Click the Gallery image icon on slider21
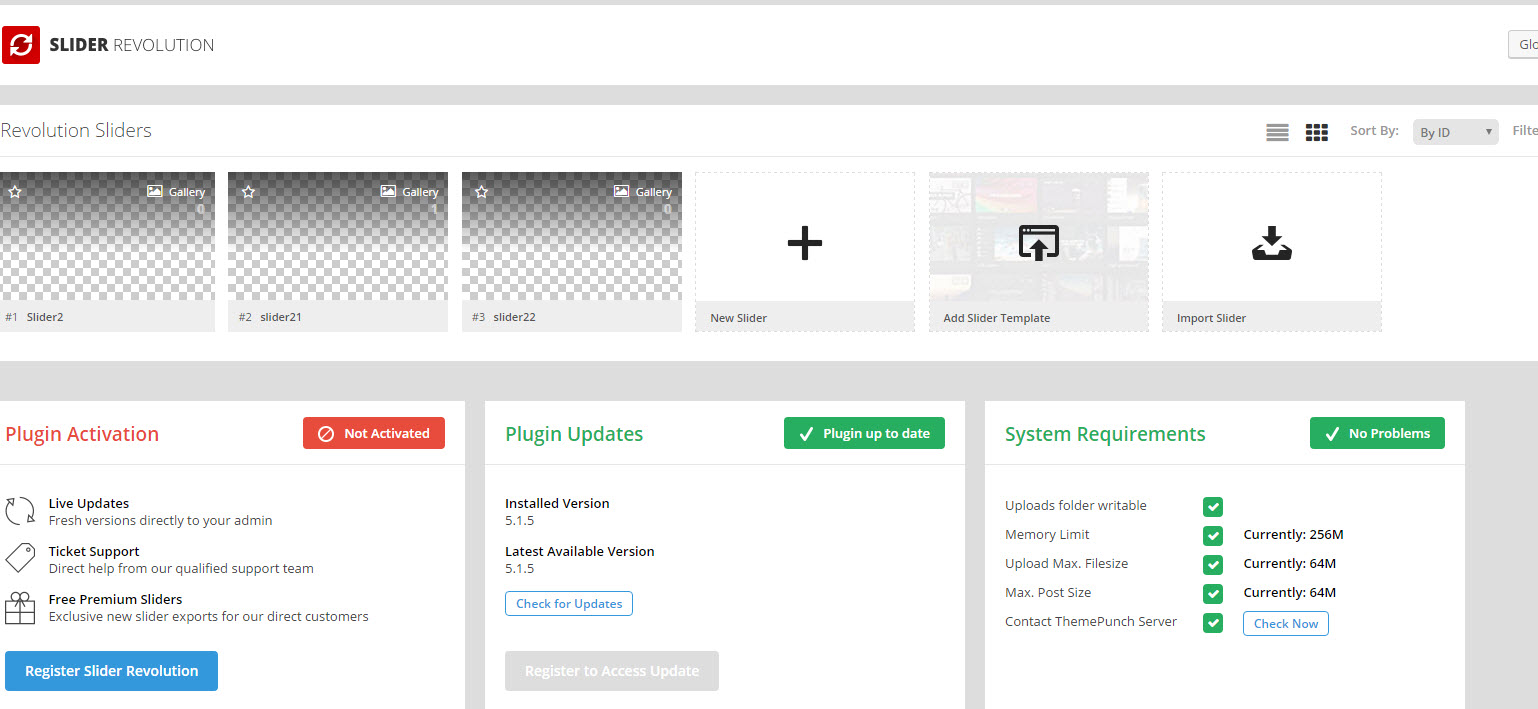 (389, 191)
